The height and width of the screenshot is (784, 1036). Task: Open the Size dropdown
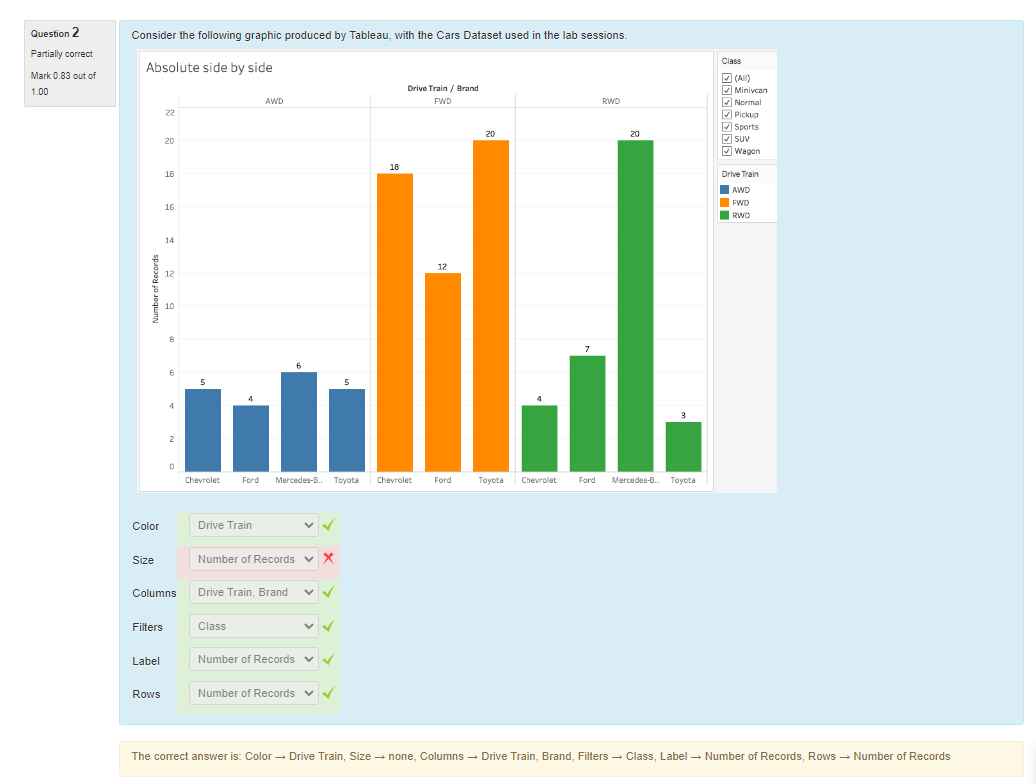click(x=254, y=559)
